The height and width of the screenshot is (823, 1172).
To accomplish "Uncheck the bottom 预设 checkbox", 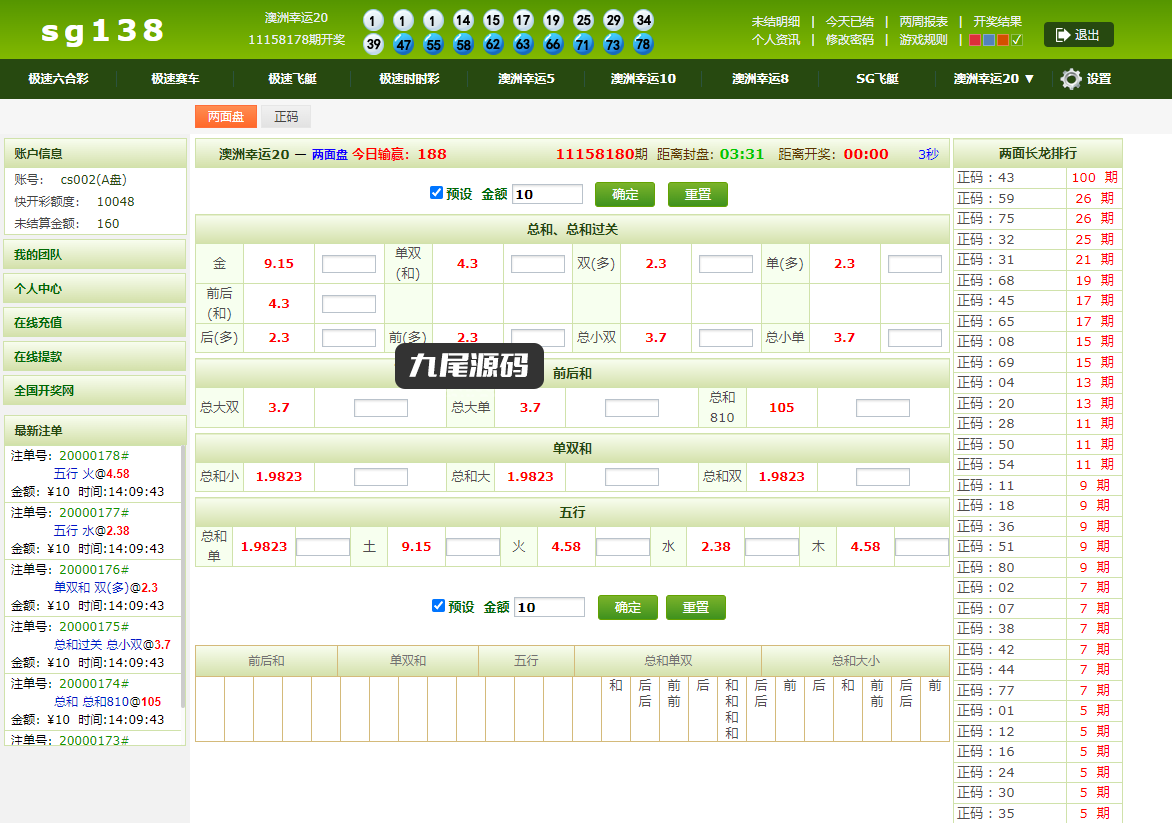I will [x=439, y=605].
